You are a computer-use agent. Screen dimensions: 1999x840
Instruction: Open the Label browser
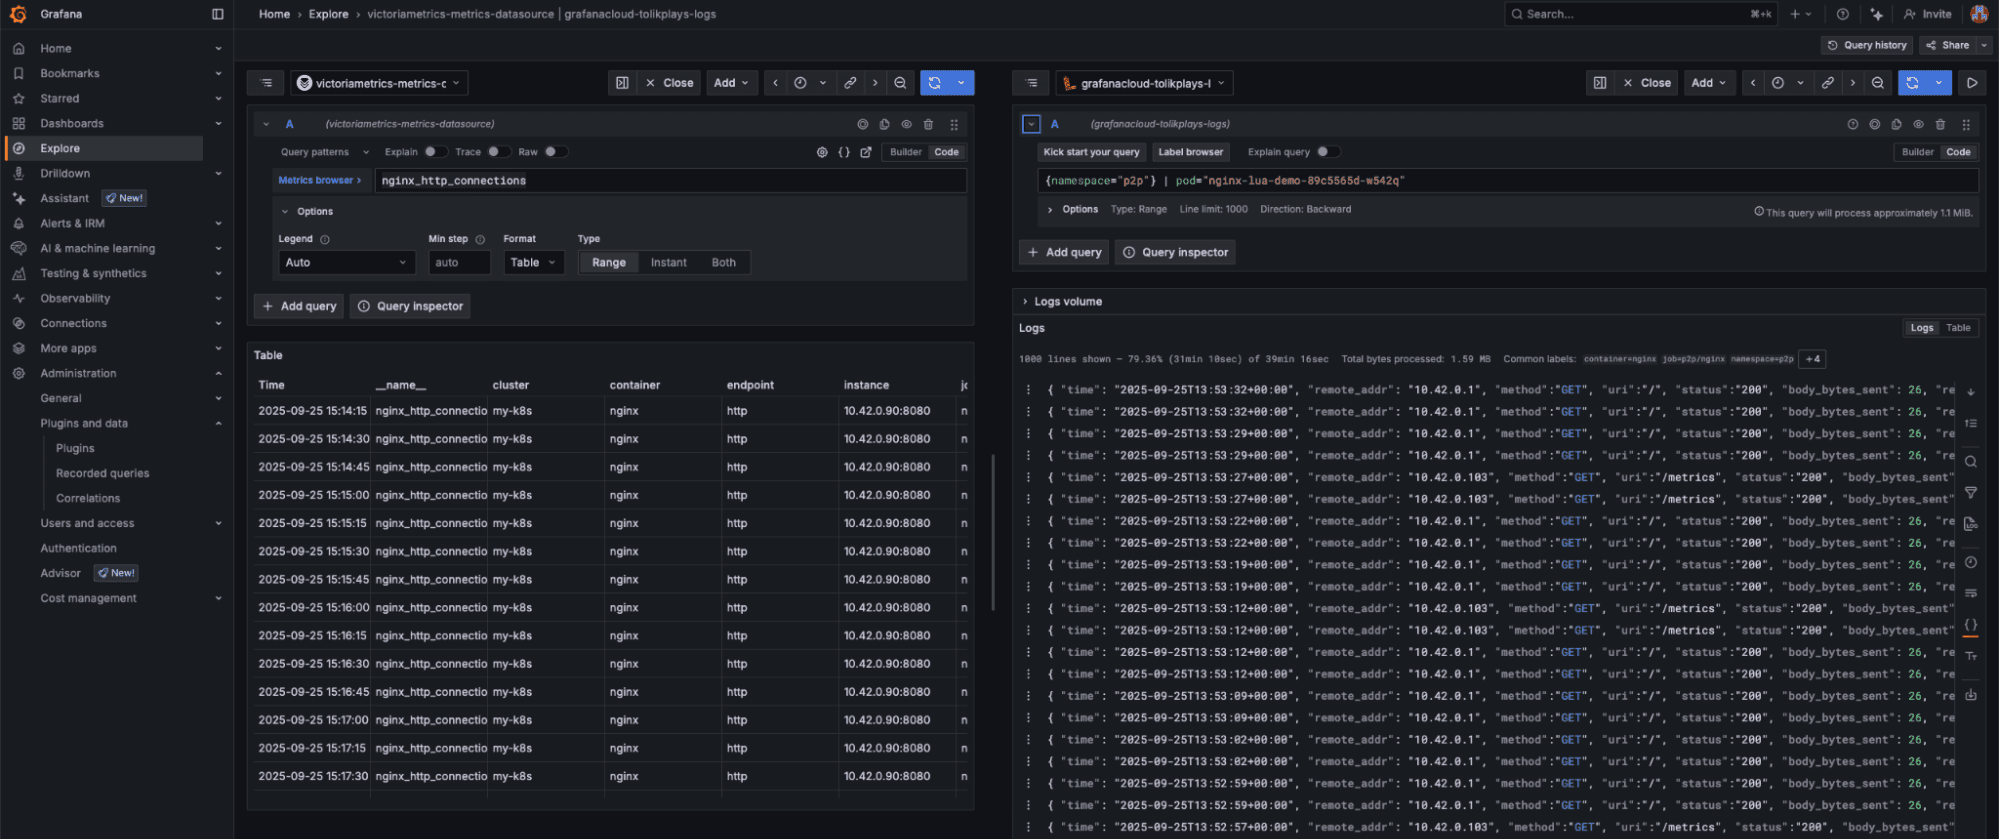(1190, 152)
